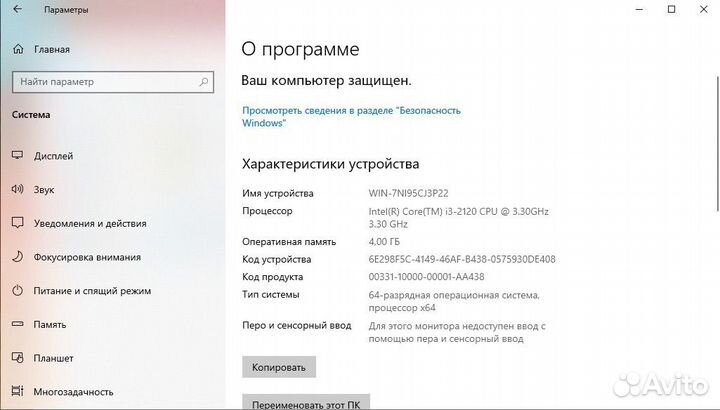This screenshot has height=410, width=720.
Task: Click the Перо и сенсорный ввод label
Action: (297, 325)
